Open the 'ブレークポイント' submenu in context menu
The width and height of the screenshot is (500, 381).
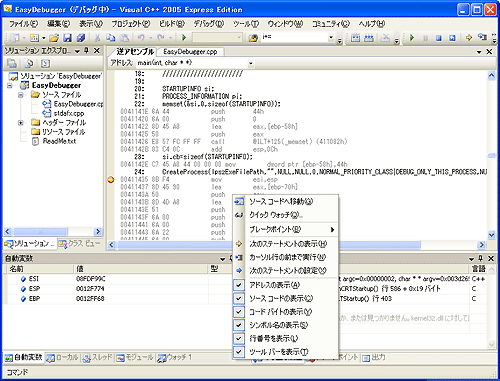pyautogui.click(x=286, y=229)
